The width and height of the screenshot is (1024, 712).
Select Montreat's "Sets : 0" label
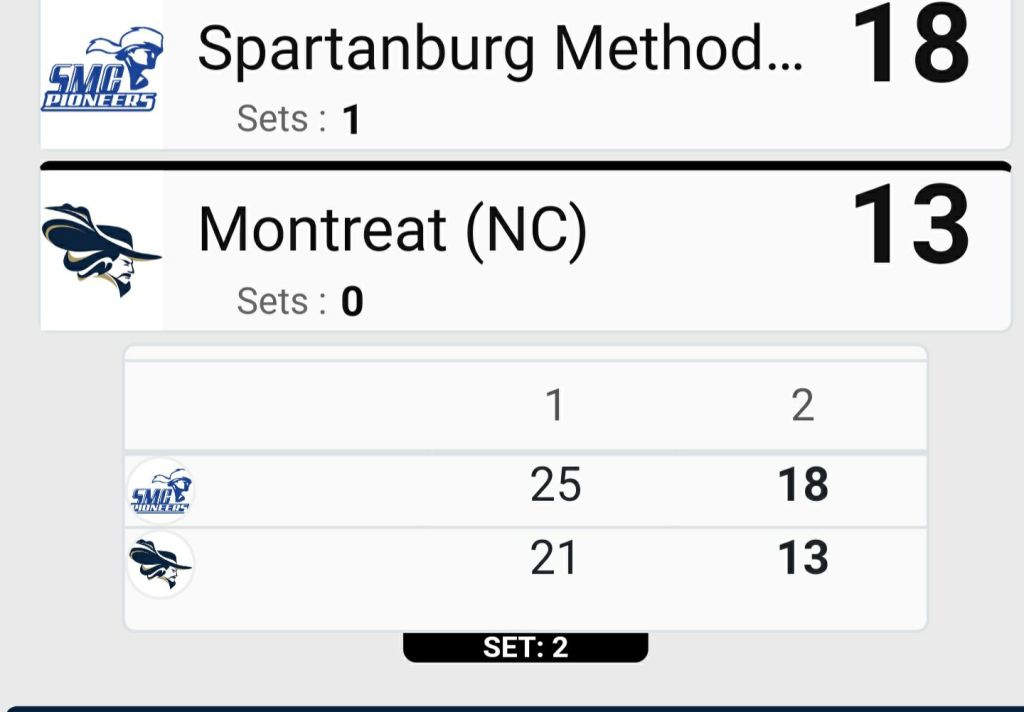(x=299, y=301)
